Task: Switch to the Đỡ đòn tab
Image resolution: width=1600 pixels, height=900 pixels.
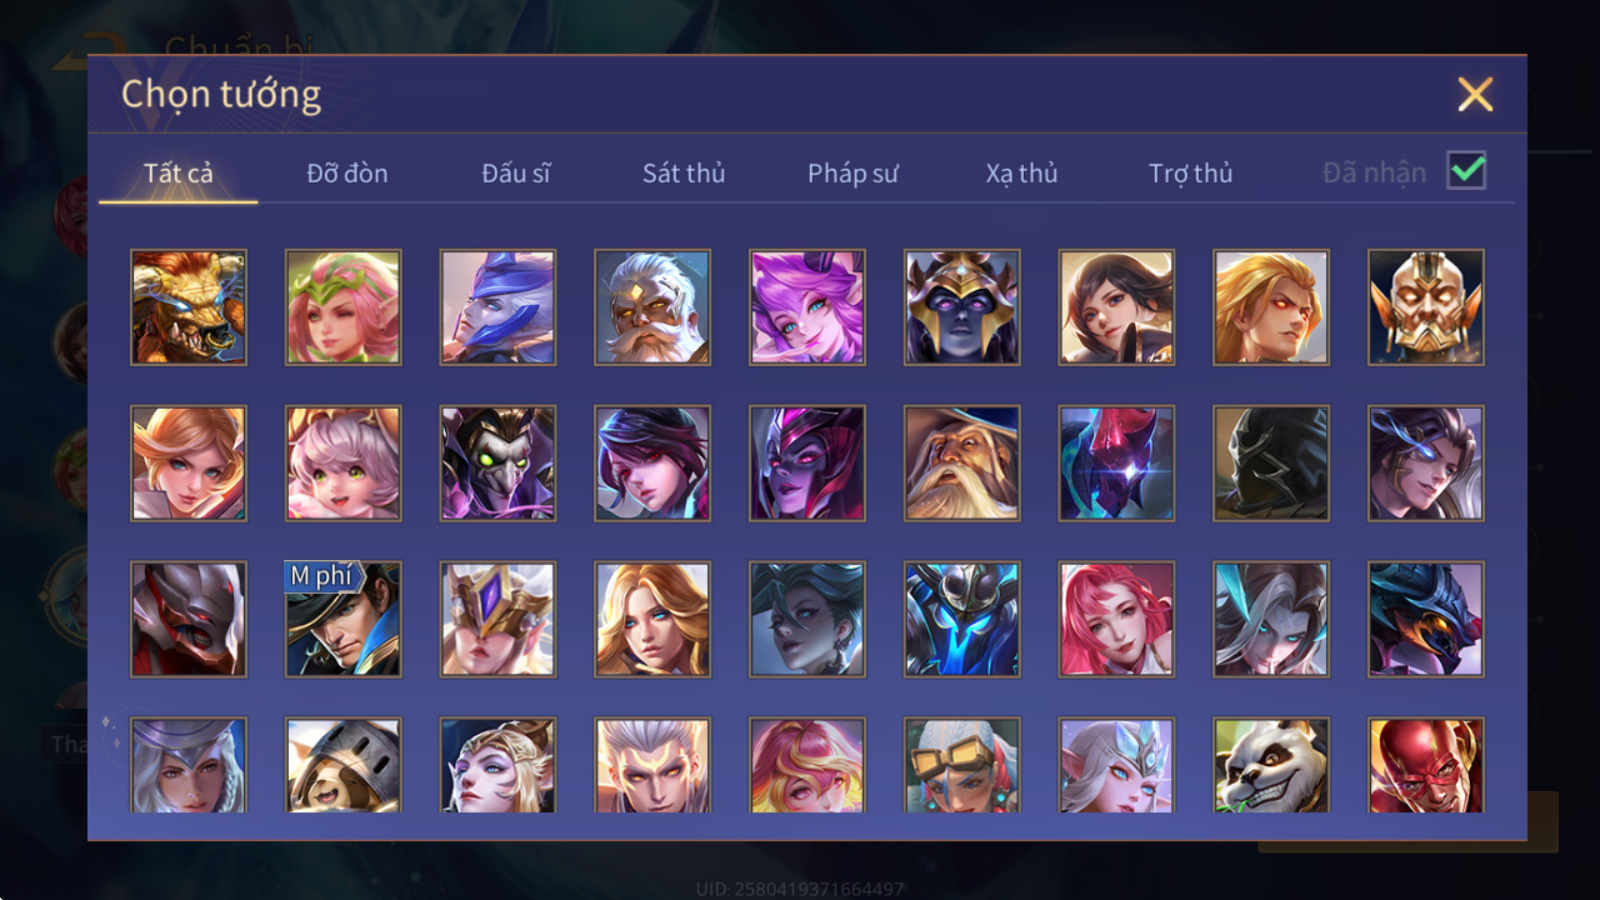Action: click(x=347, y=173)
